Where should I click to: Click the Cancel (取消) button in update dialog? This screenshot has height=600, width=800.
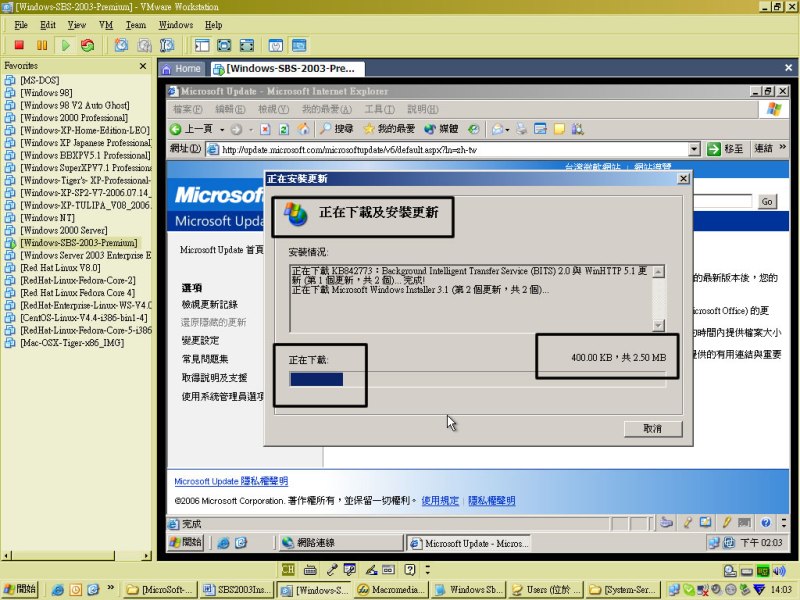tap(653, 429)
